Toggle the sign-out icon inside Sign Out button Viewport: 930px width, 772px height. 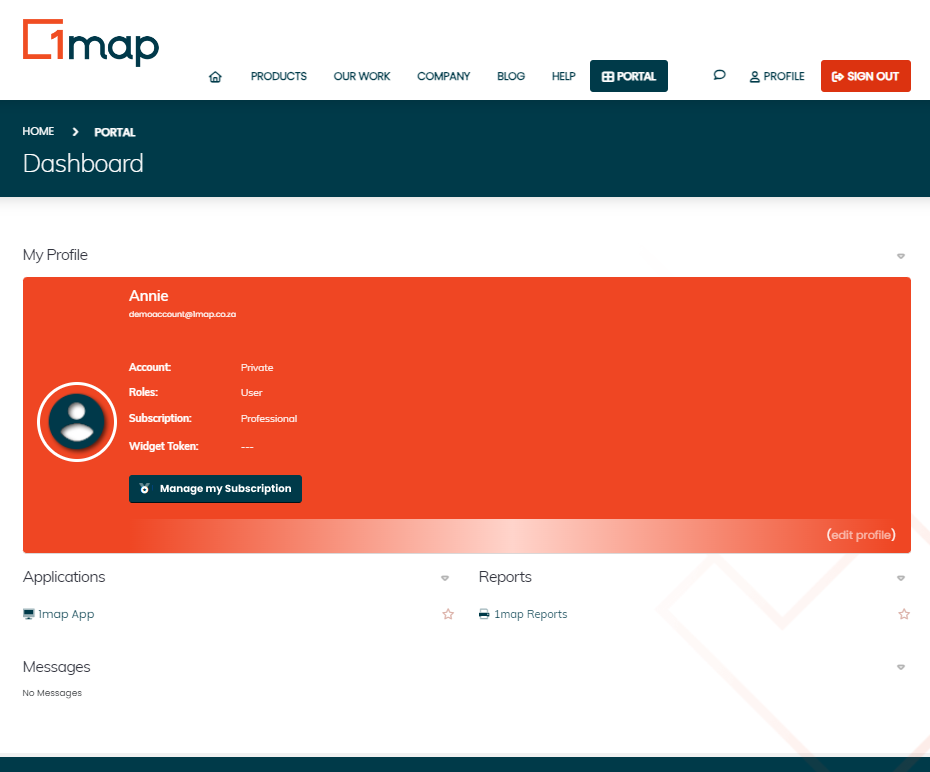point(836,75)
